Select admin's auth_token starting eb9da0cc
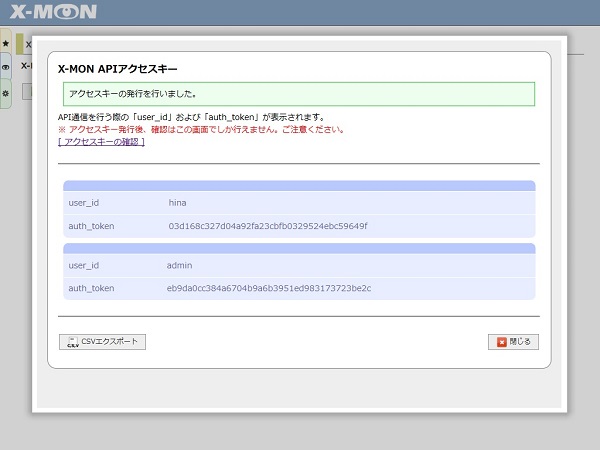This screenshot has height=450, width=600. 269,288
